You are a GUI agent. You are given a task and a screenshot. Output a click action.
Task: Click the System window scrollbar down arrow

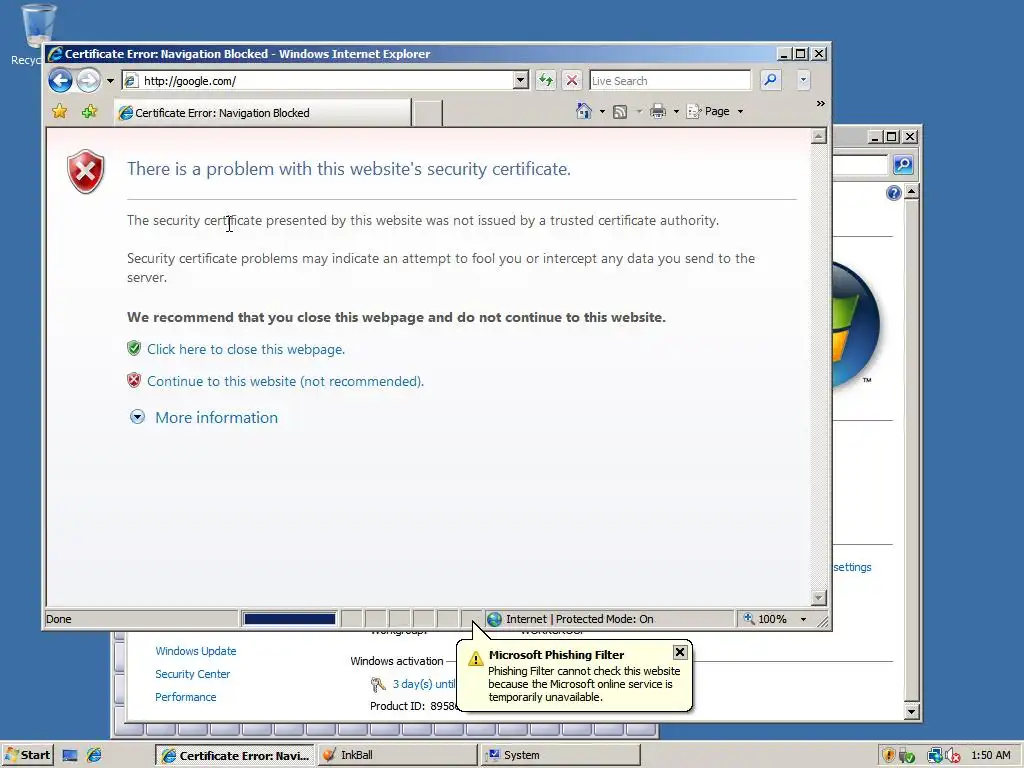(x=912, y=711)
